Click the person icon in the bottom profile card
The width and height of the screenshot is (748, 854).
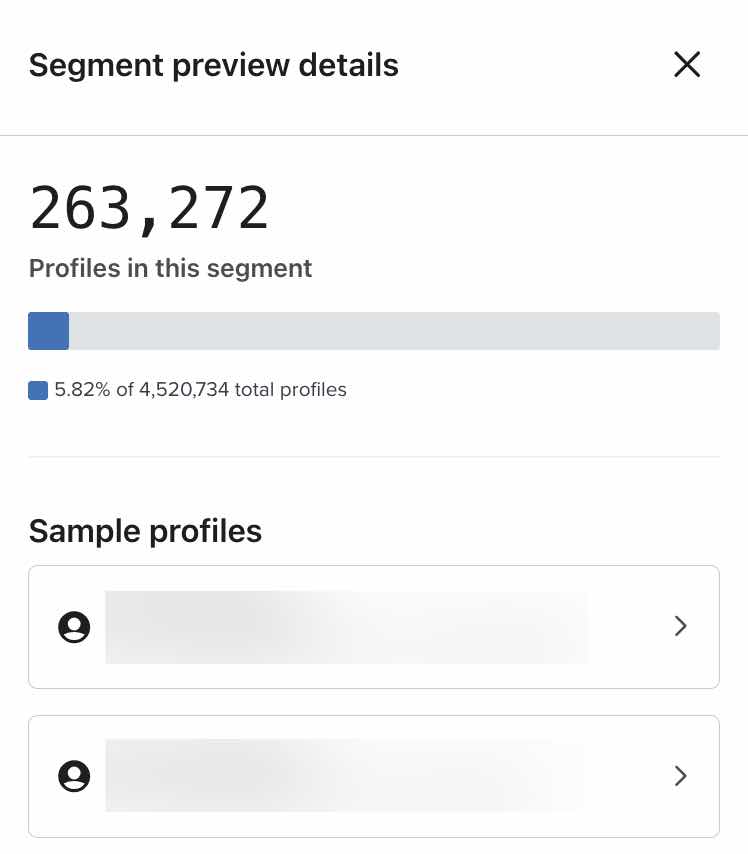(74, 776)
